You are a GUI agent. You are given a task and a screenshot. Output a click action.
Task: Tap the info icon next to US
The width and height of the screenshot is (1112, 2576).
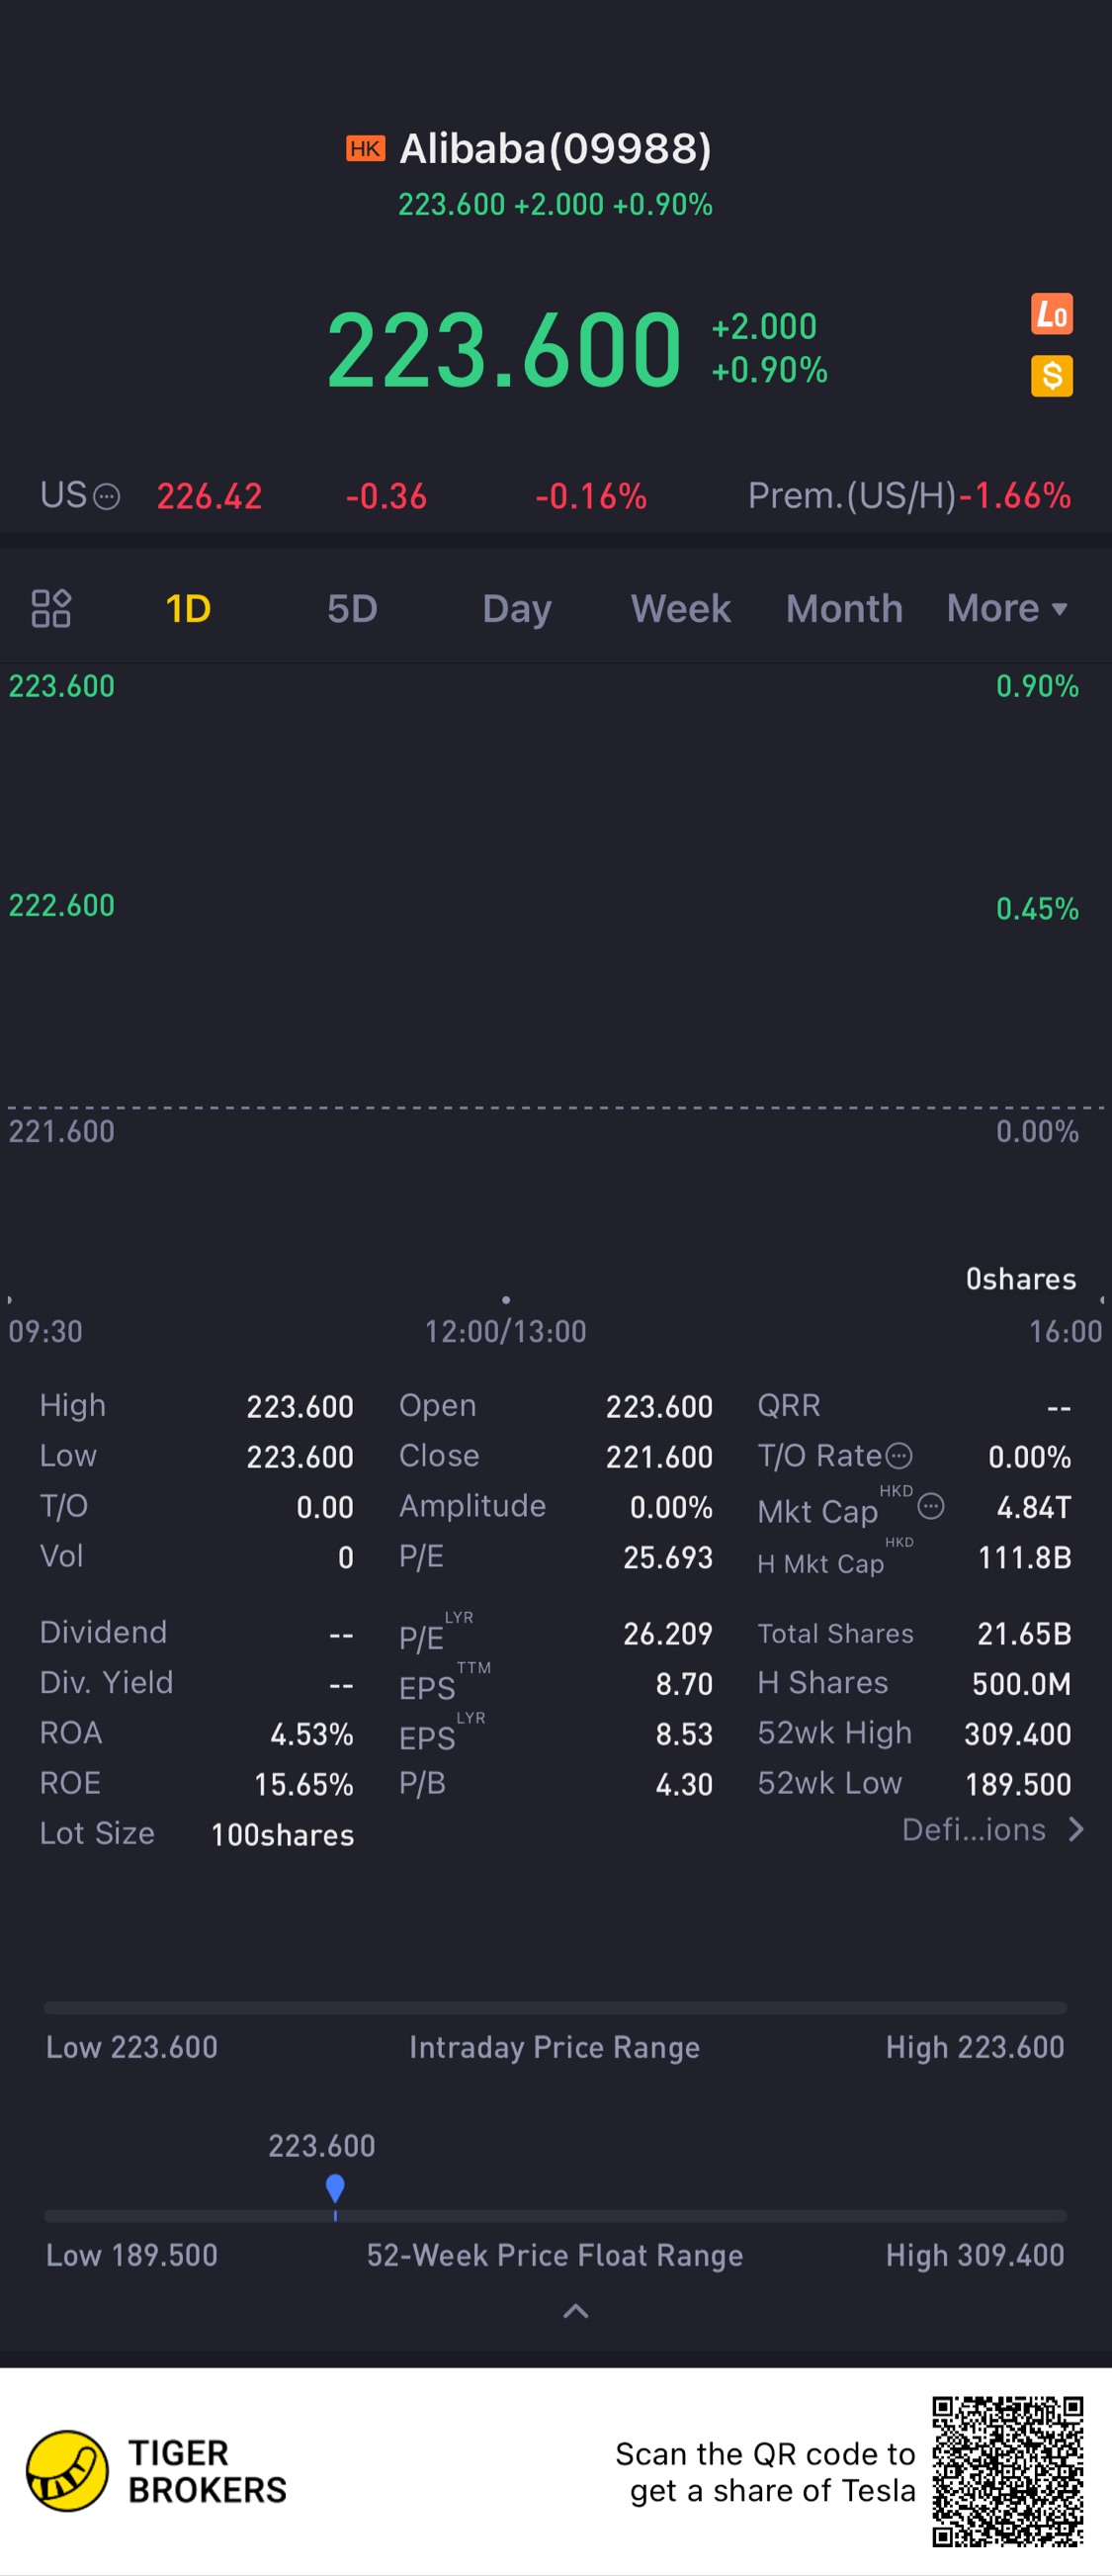coord(107,496)
